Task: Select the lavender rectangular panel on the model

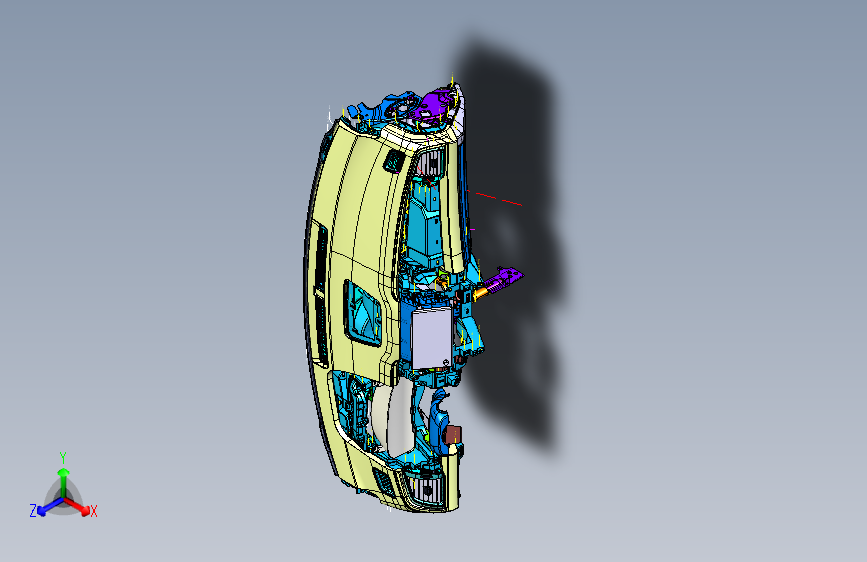Action: tap(432, 338)
